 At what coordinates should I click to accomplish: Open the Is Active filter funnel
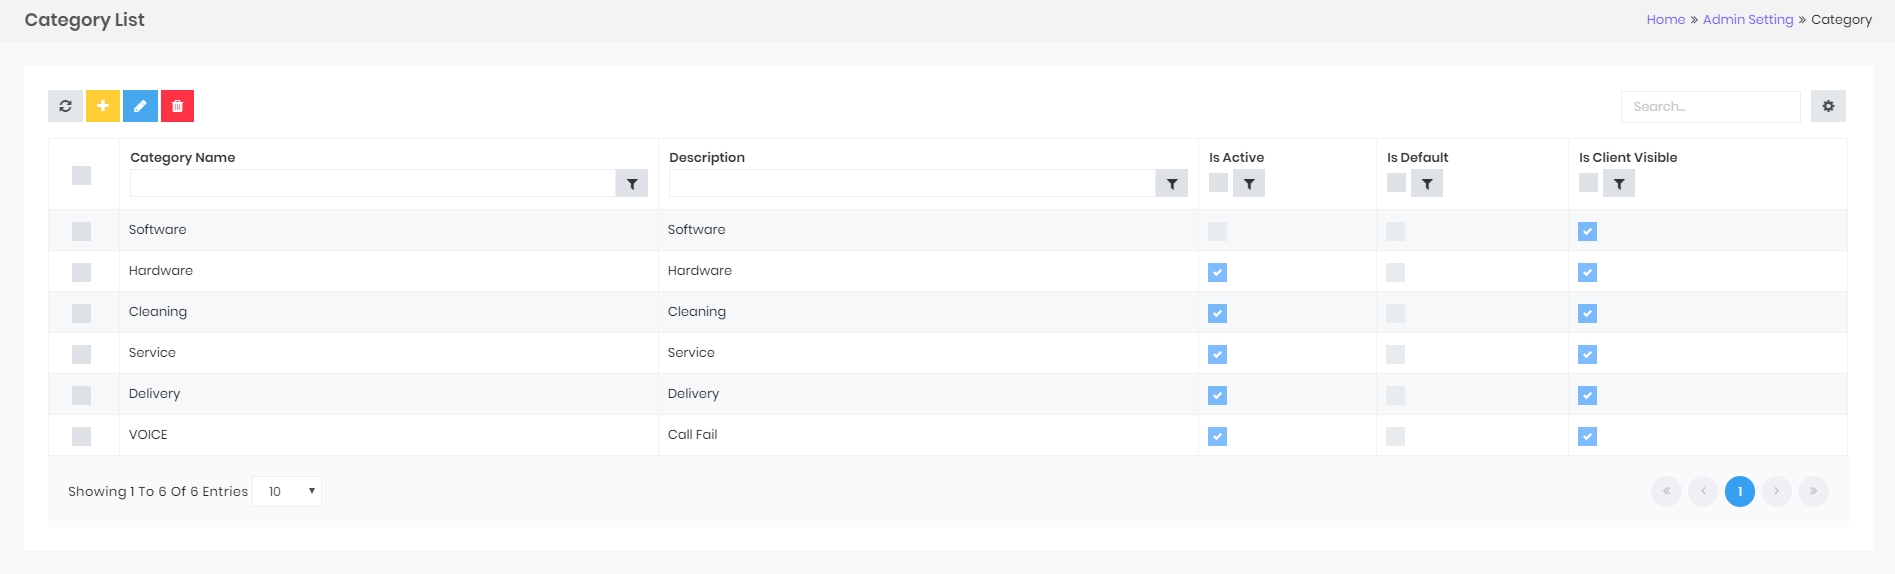tap(1249, 184)
